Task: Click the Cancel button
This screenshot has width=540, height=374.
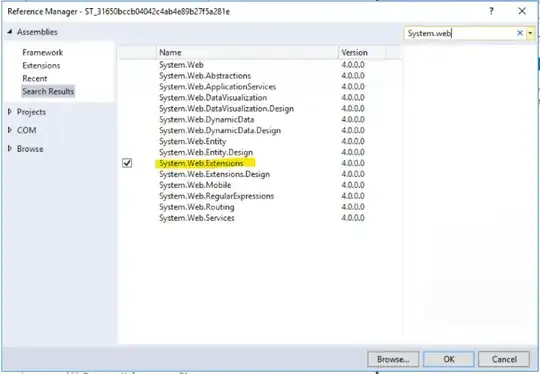Action: tap(504, 359)
